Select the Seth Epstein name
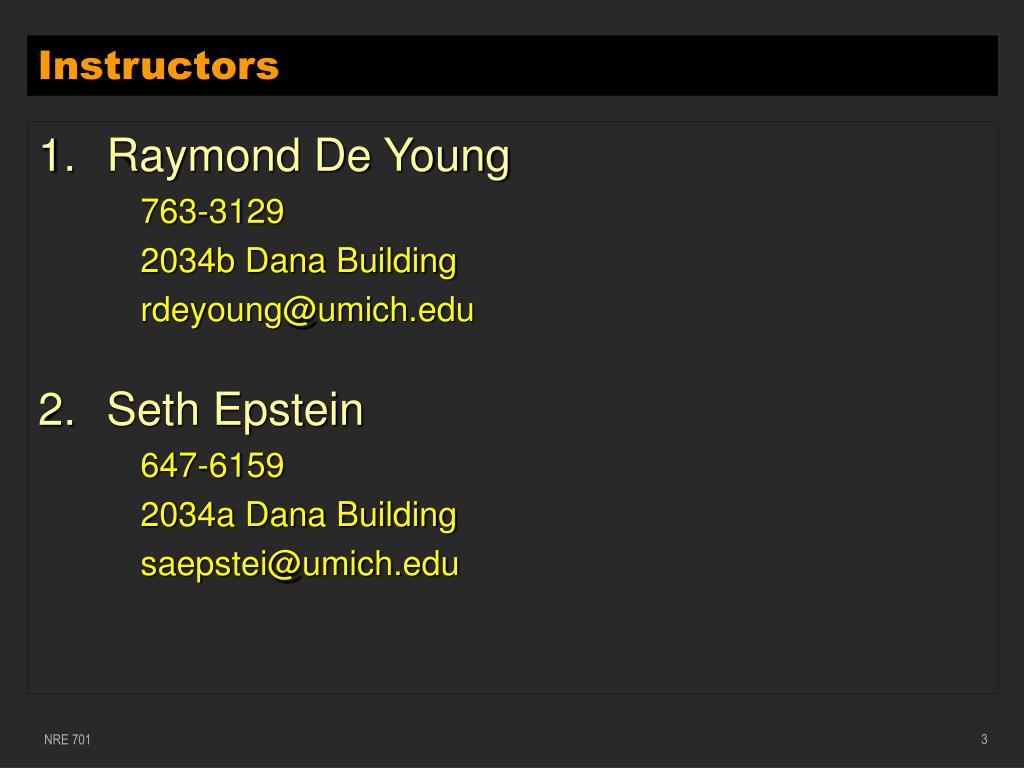This screenshot has height=768, width=1024. [235, 410]
